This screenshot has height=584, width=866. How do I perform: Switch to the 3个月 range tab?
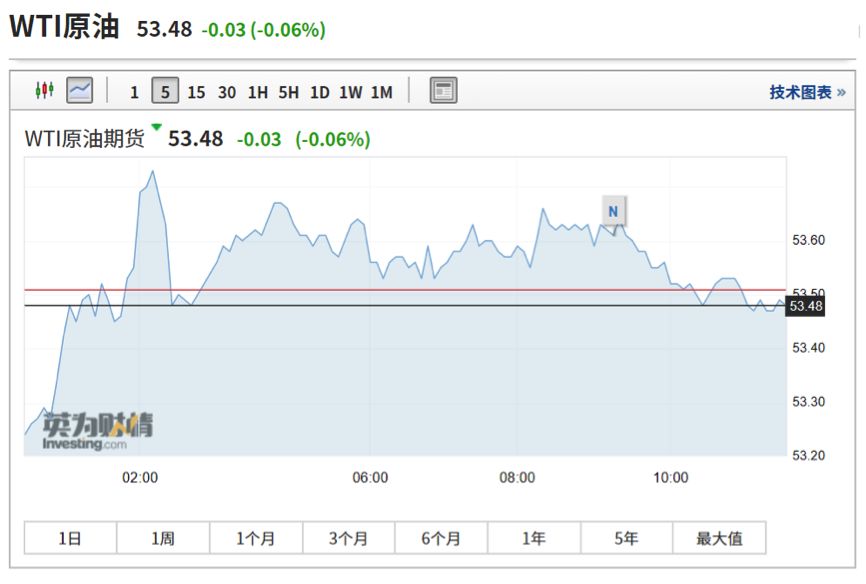pos(348,538)
